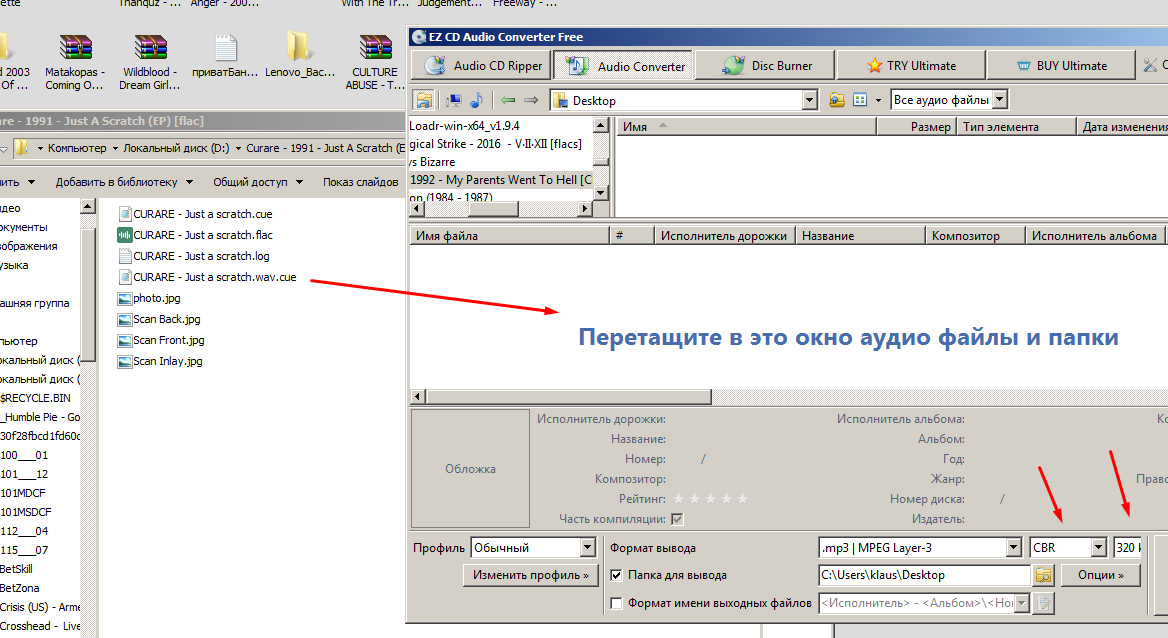The width and height of the screenshot is (1168, 638).
Task: Click the computer/desktop location icon
Action: click(453, 100)
